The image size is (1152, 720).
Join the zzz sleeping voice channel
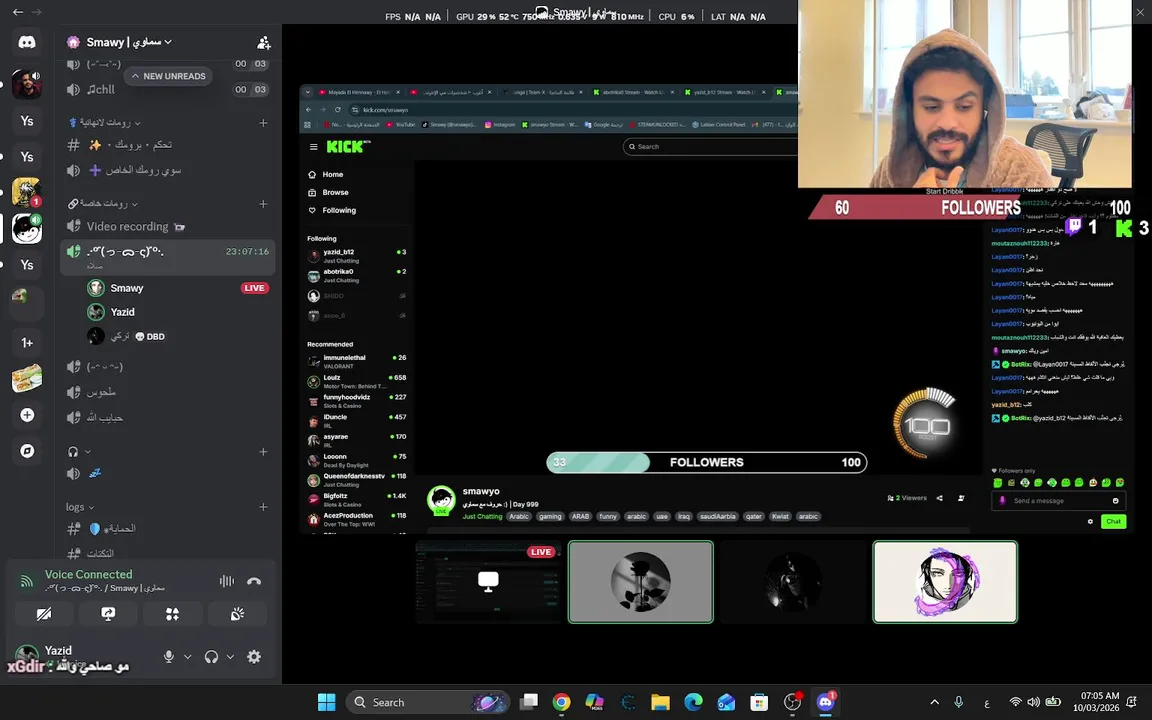click(167, 474)
